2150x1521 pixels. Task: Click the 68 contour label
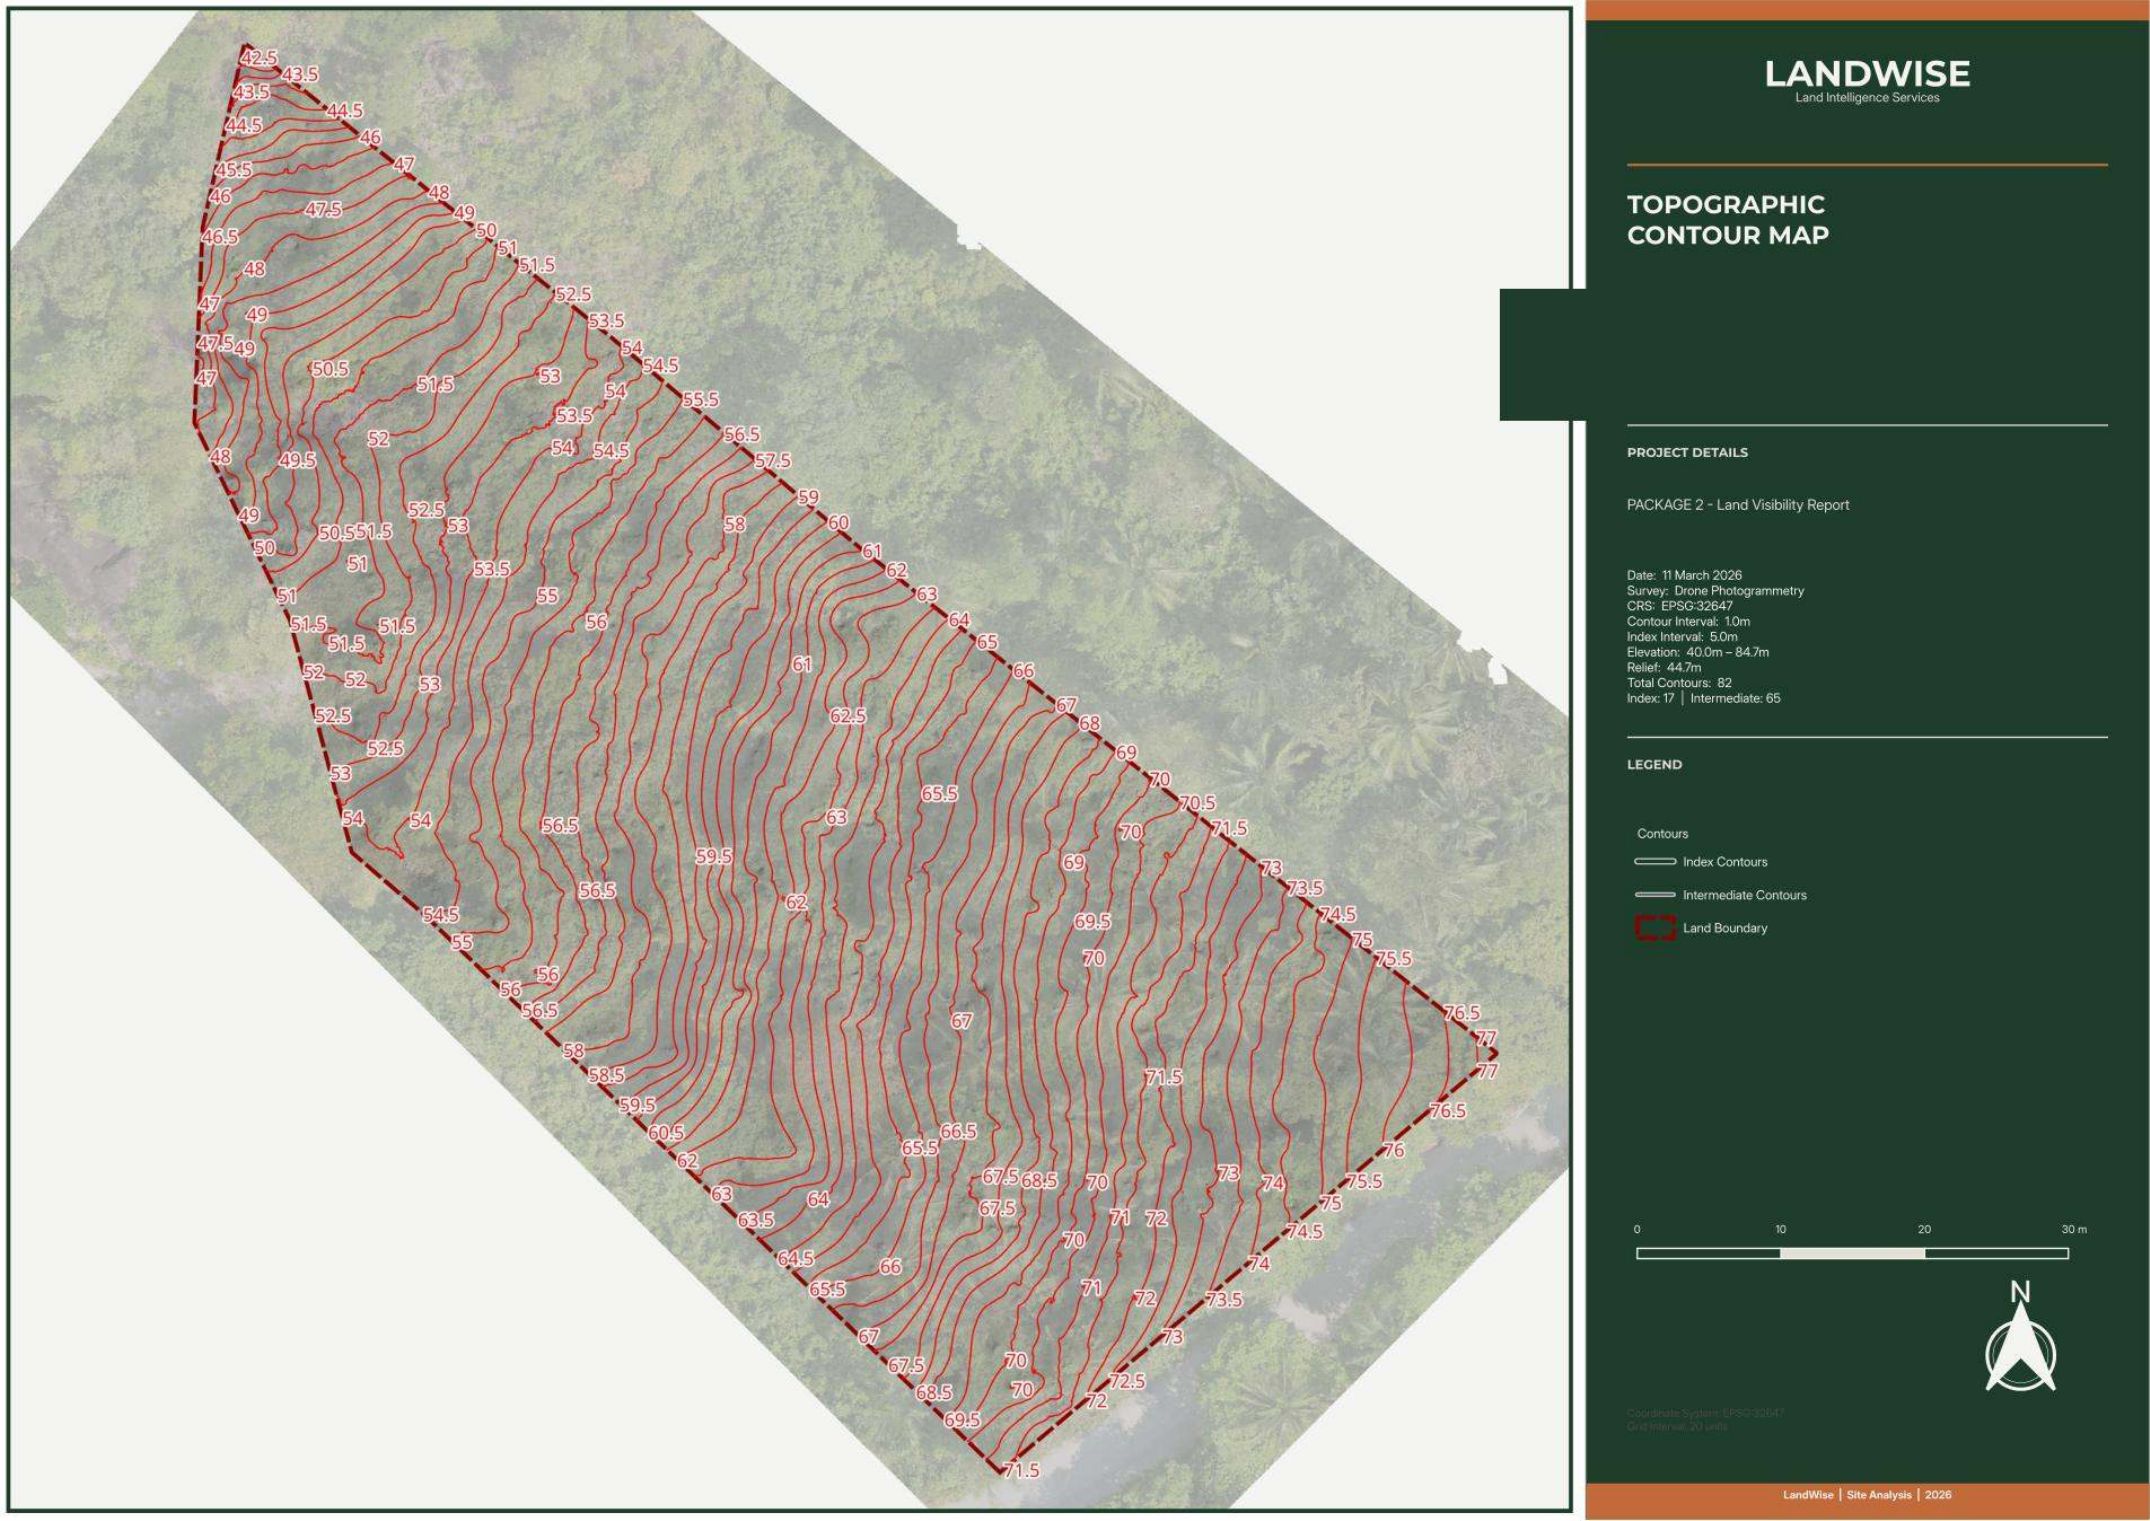[x=1089, y=722]
